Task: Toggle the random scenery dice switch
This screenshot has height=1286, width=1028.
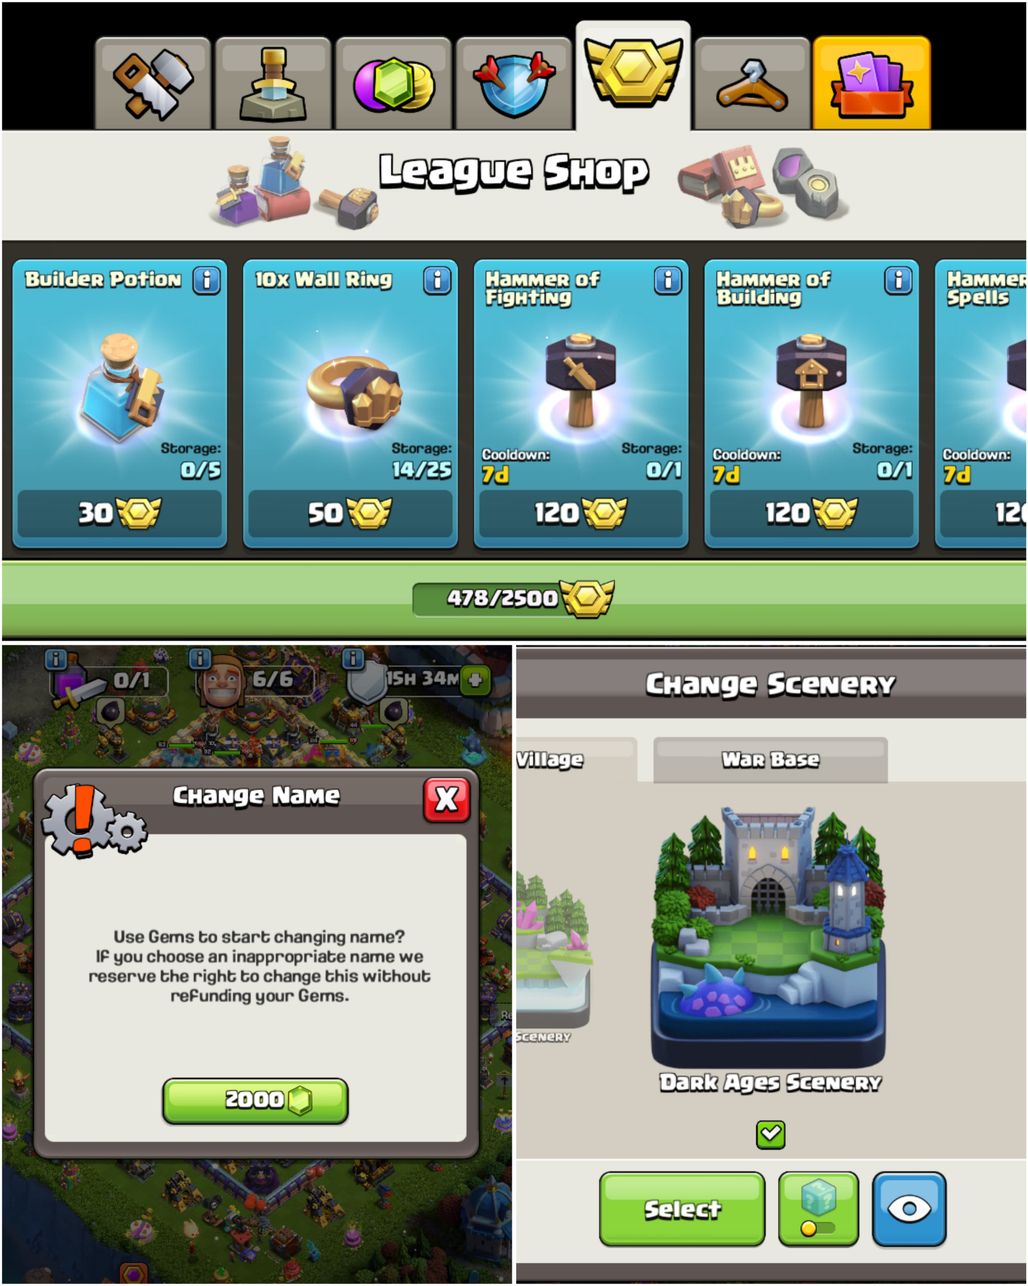Action: [x=818, y=1209]
